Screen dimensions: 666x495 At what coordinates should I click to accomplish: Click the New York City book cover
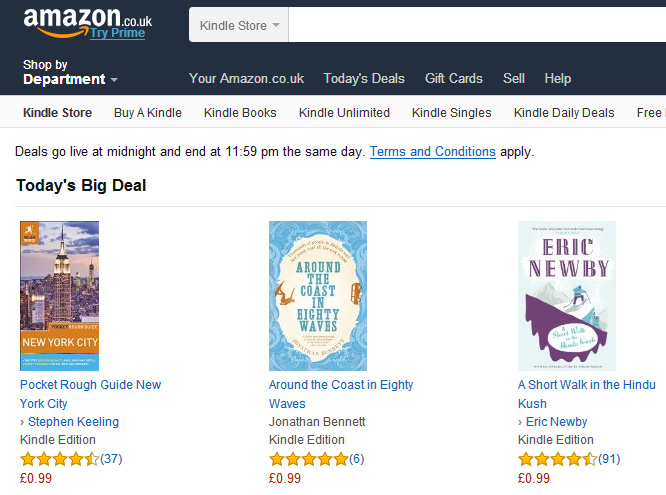(x=60, y=296)
